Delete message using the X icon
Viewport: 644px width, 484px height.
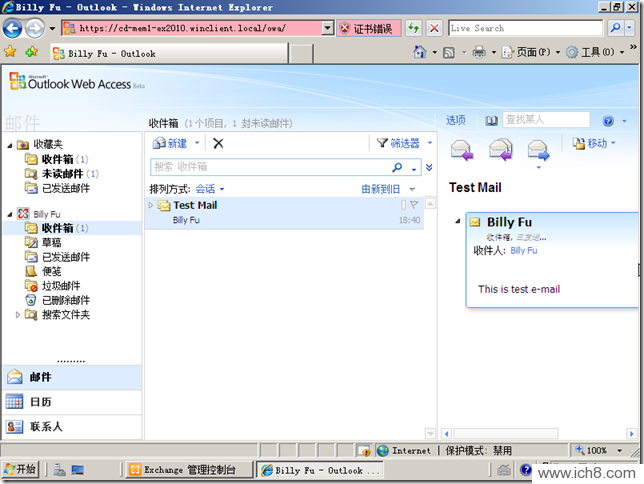click(x=218, y=143)
